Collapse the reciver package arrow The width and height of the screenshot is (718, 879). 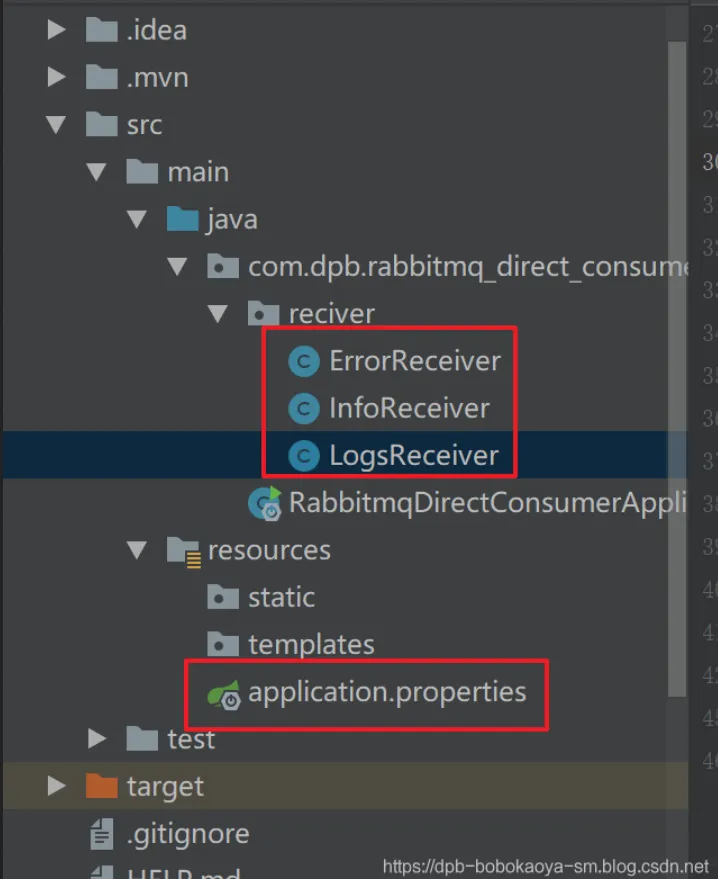click(217, 313)
